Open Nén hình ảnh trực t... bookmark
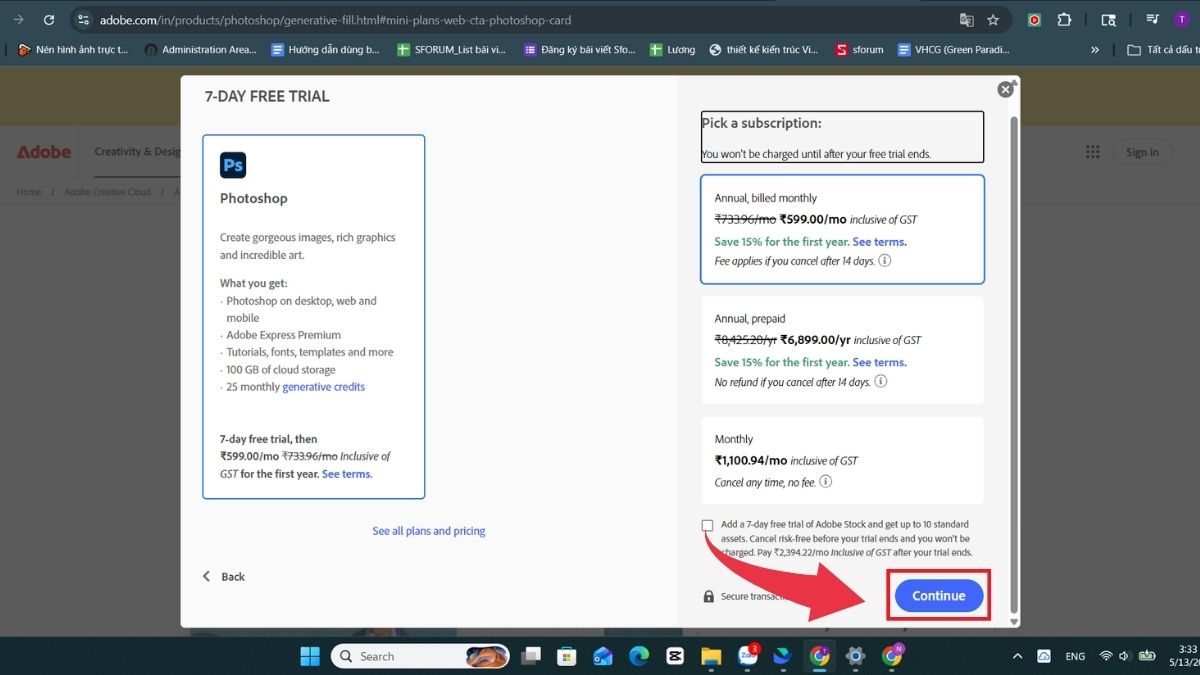The height and width of the screenshot is (675, 1200). click(x=74, y=49)
